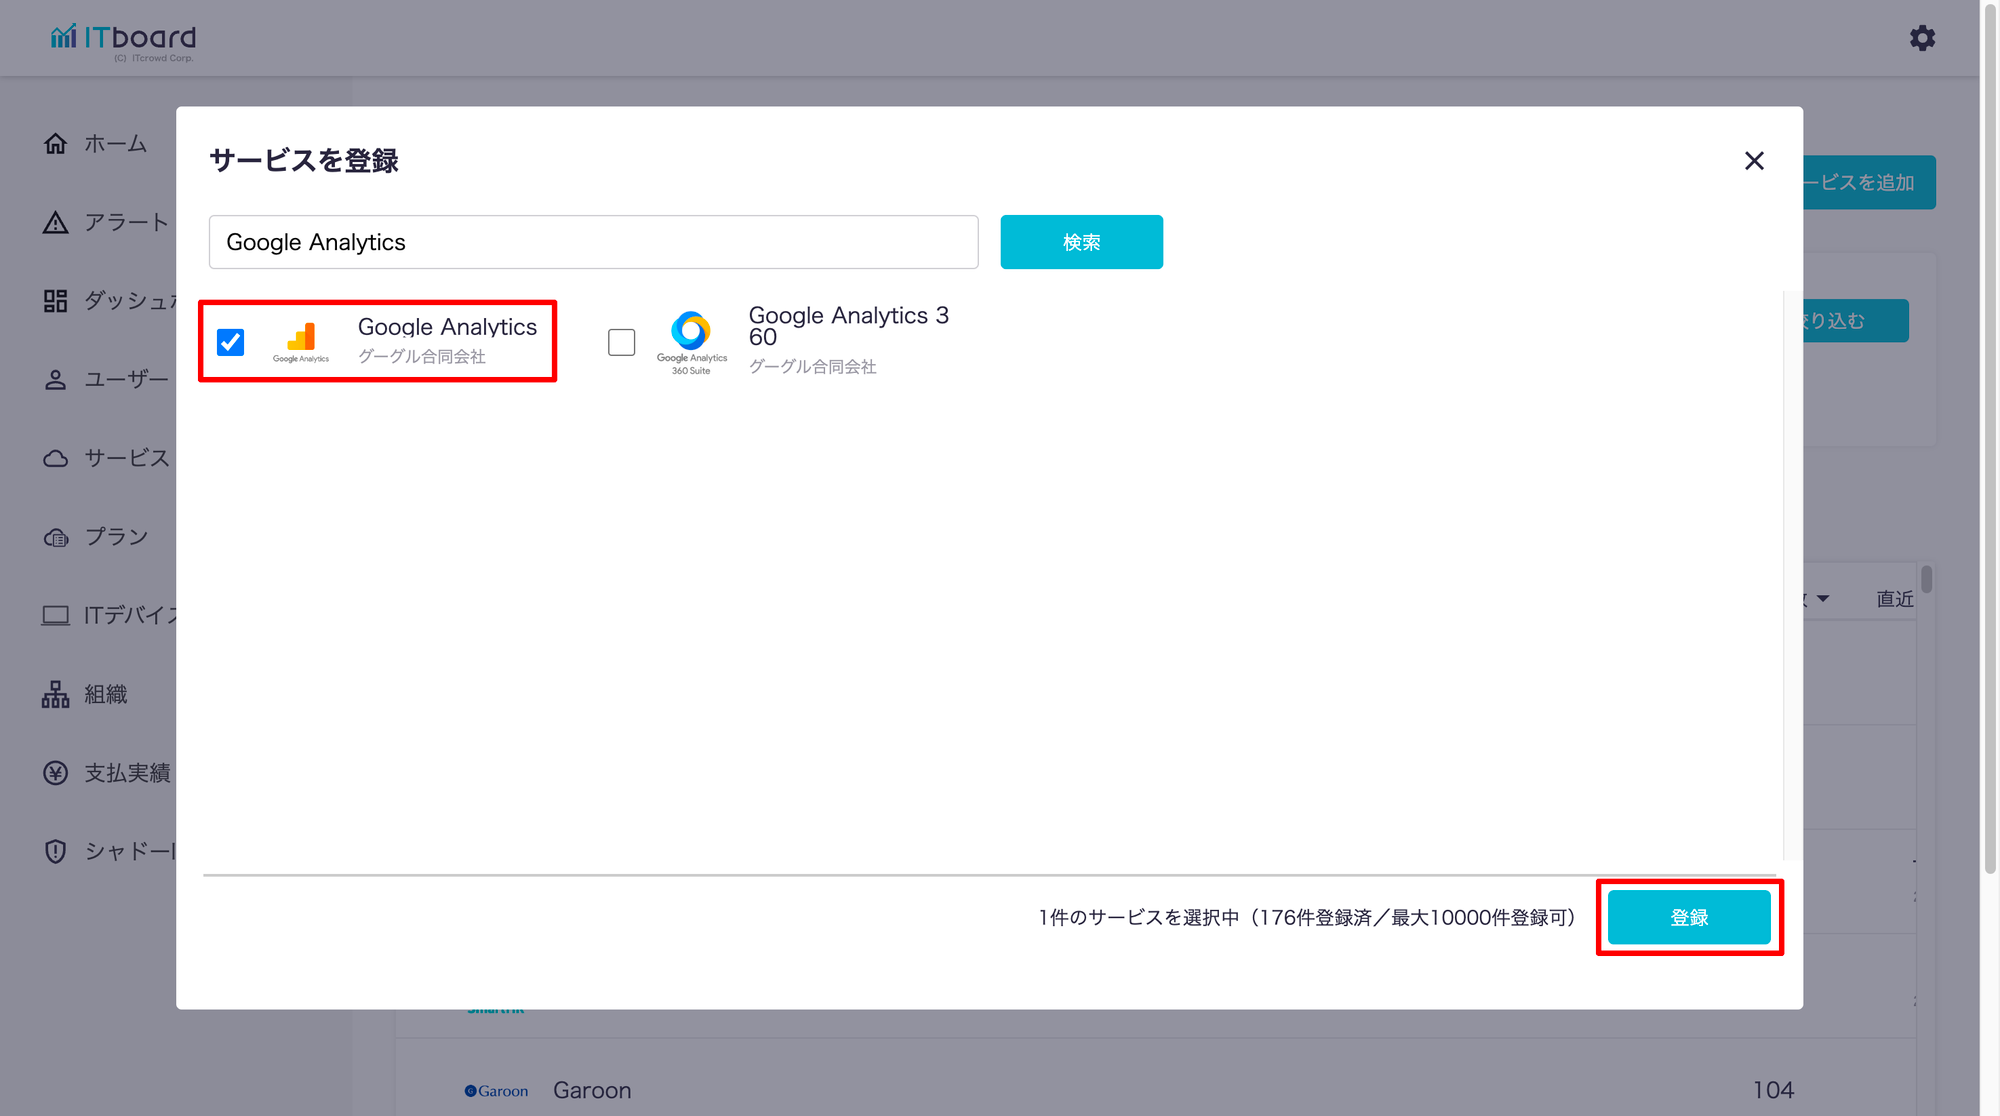Click the Services cloud icon
Image resolution: width=2000 pixels, height=1116 pixels.
(x=56, y=459)
